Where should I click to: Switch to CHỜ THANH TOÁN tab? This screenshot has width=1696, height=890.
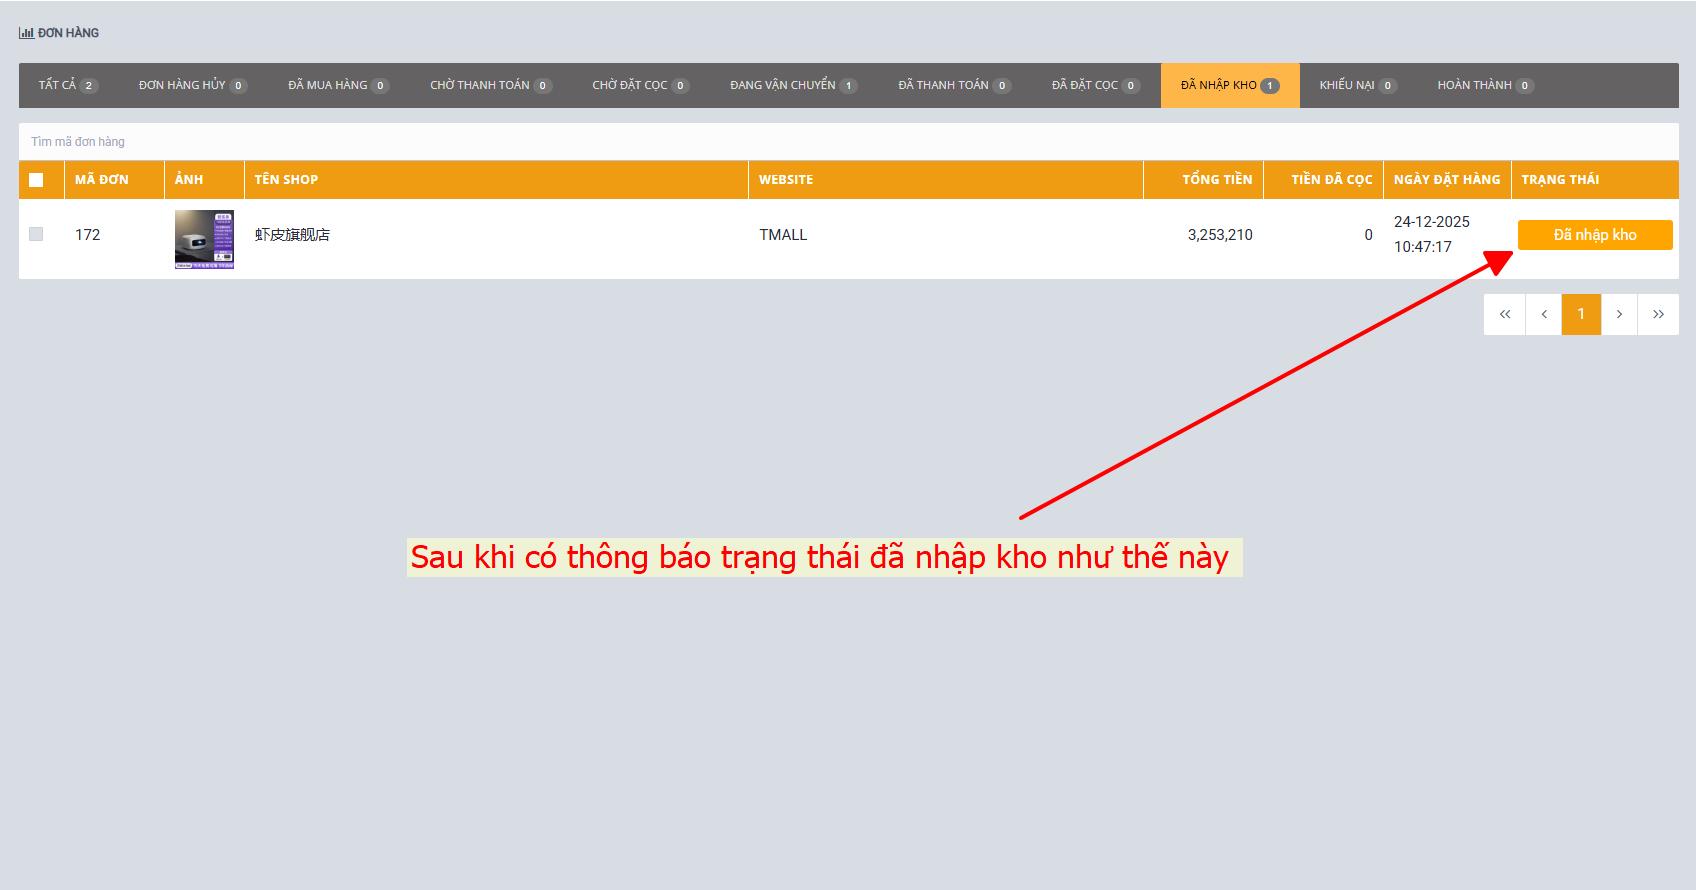(490, 85)
